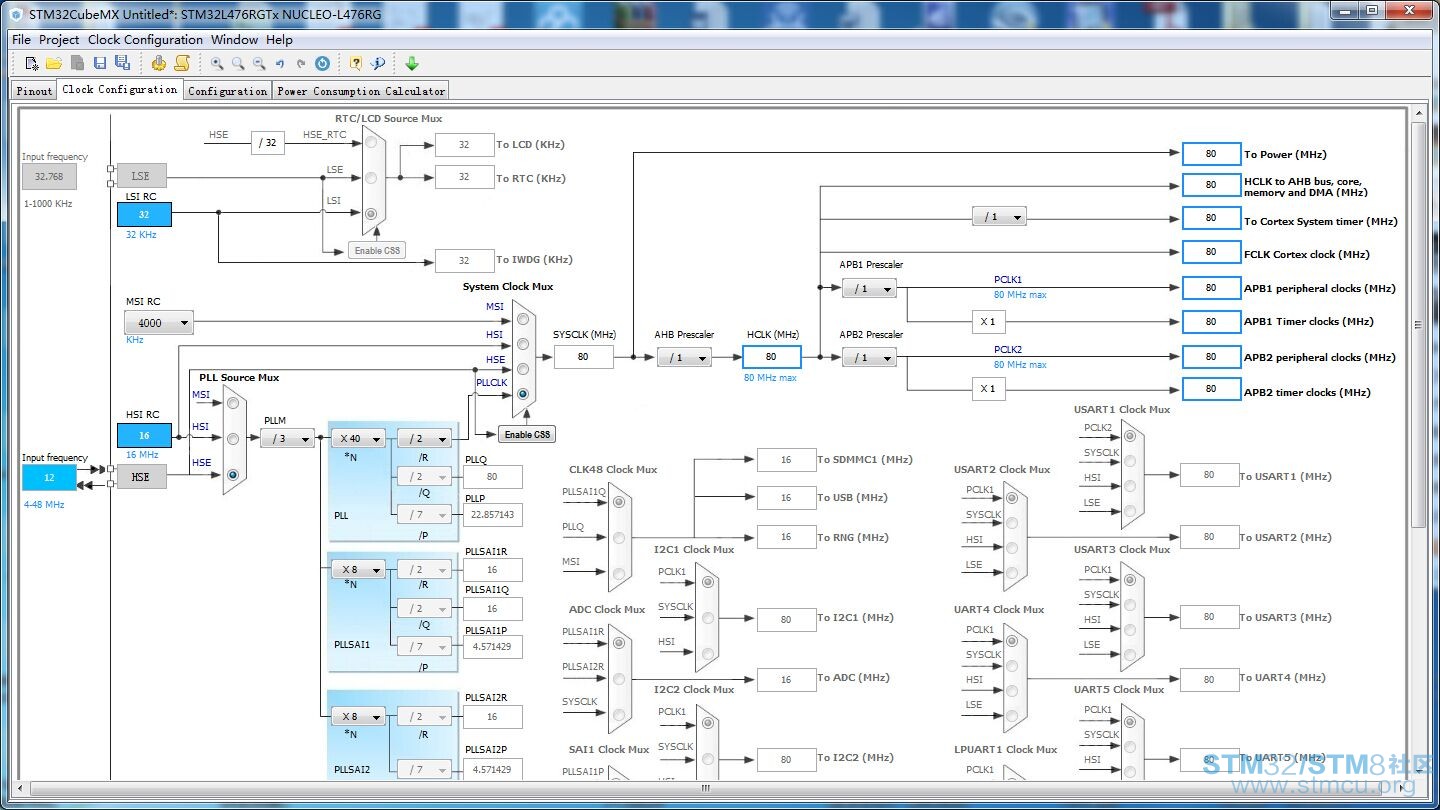Open the Clock Configuration menu
Image resolution: width=1440 pixels, height=810 pixels.
[145, 40]
